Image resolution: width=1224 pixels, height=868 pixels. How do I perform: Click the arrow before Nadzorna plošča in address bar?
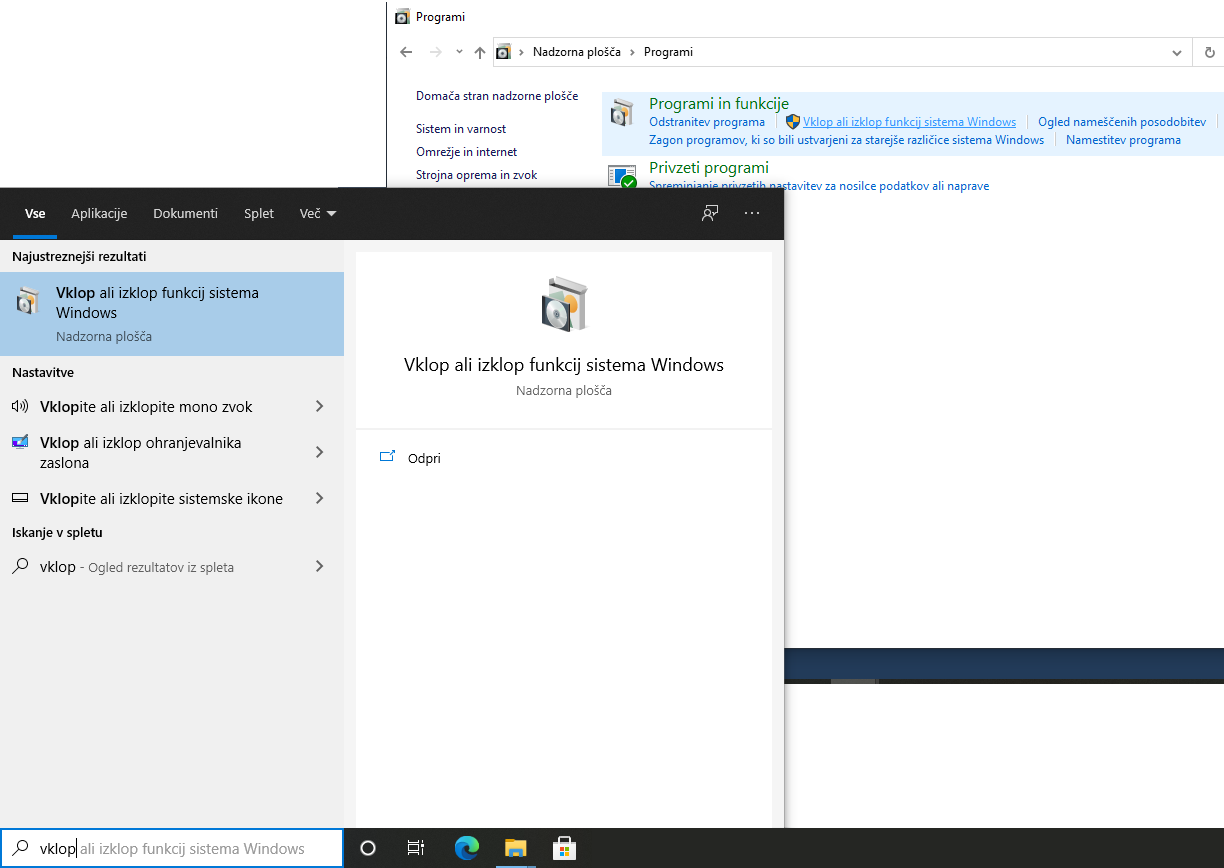pos(523,52)
